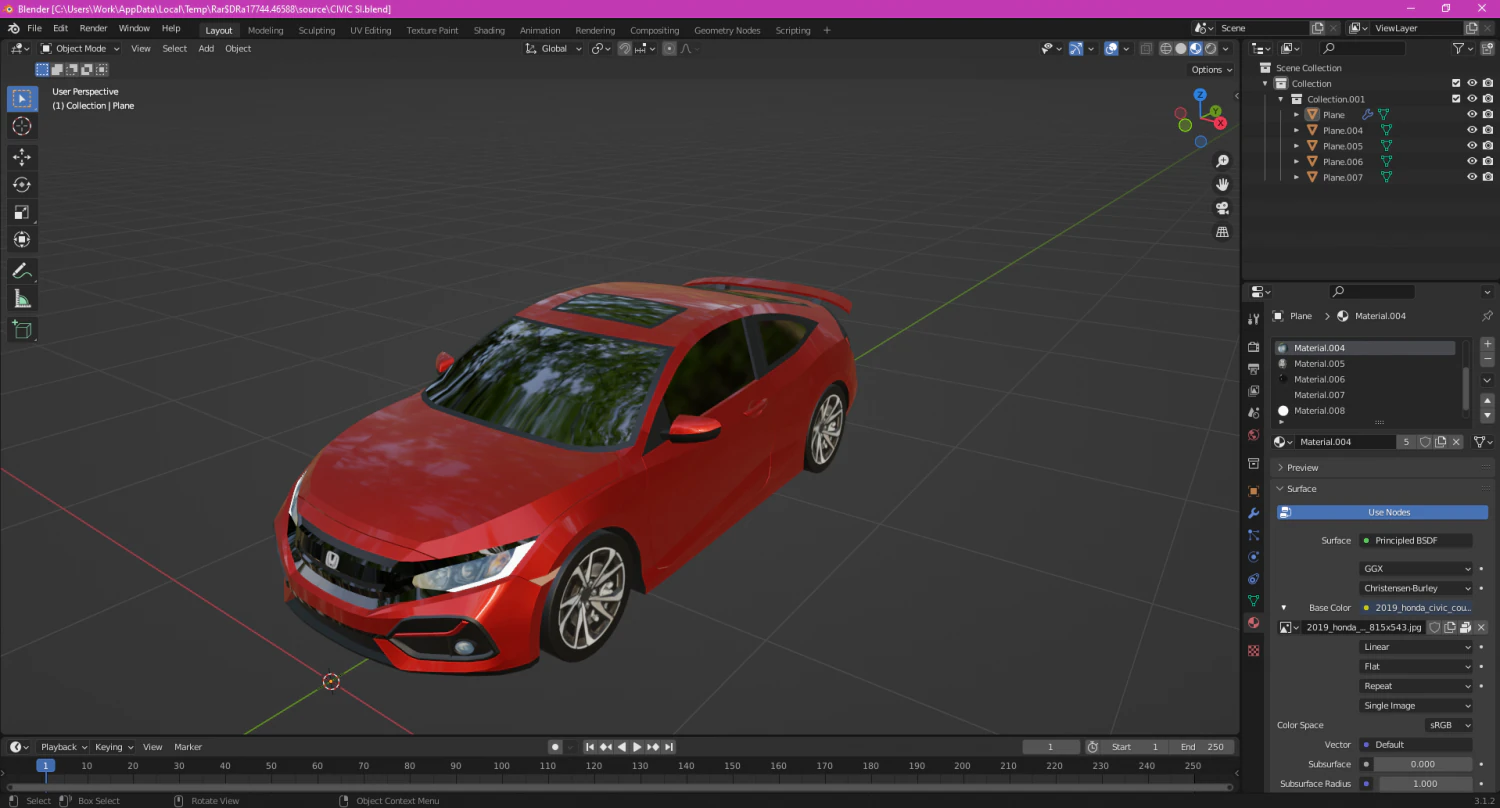Activate the Cursor tool
Image resolution: width=1500 pixels, height=808 pixels.
[22, 126]
